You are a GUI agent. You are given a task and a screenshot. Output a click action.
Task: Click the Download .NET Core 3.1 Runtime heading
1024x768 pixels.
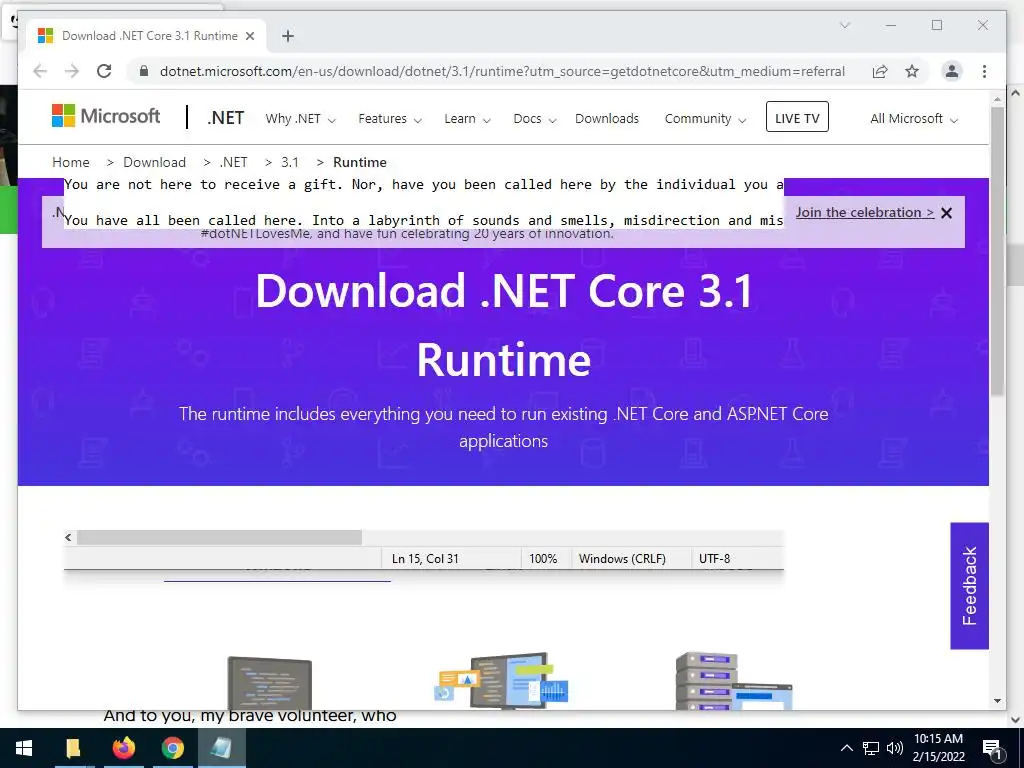[x=504, y=325]
